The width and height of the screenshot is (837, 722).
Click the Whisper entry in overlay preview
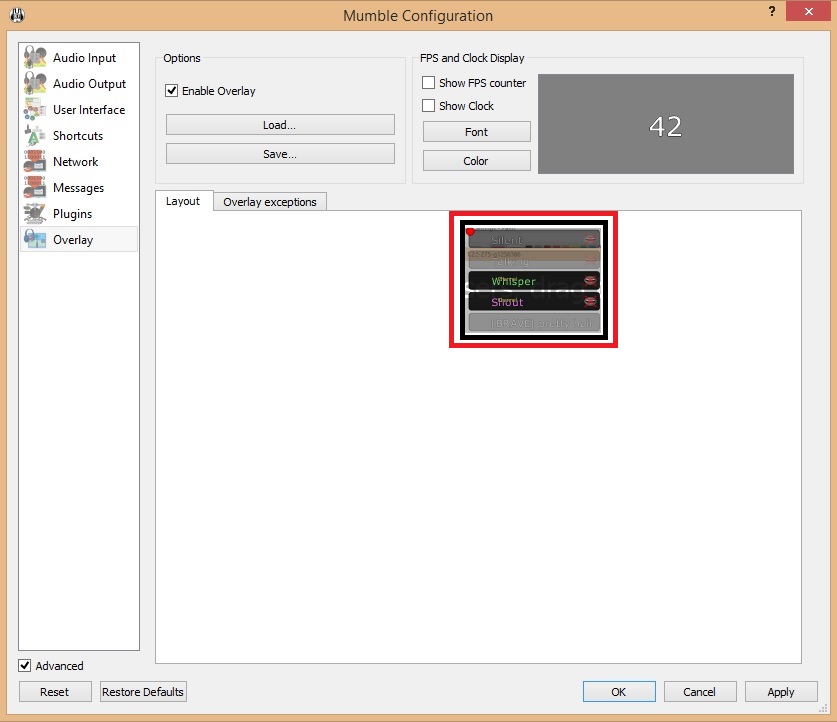534,281
